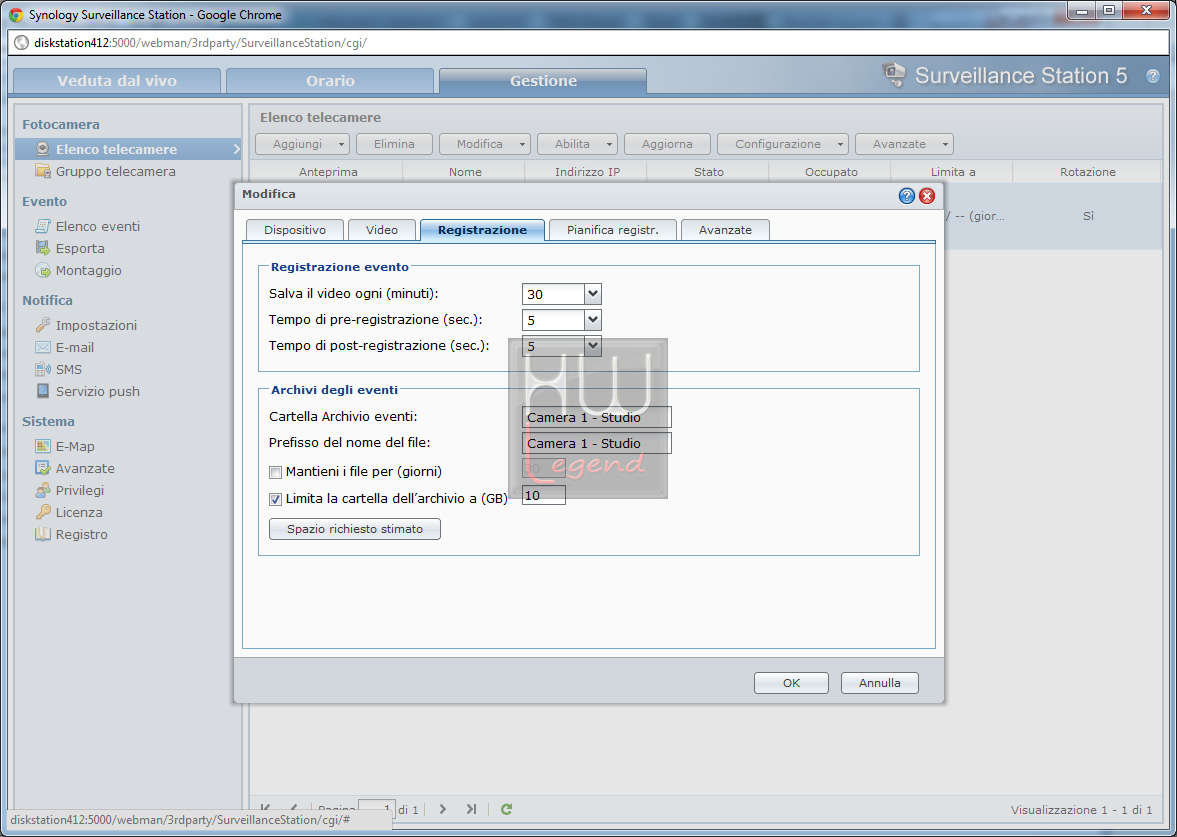Click the browser address bar URL

pyautogui.click(x=200, y=43)
